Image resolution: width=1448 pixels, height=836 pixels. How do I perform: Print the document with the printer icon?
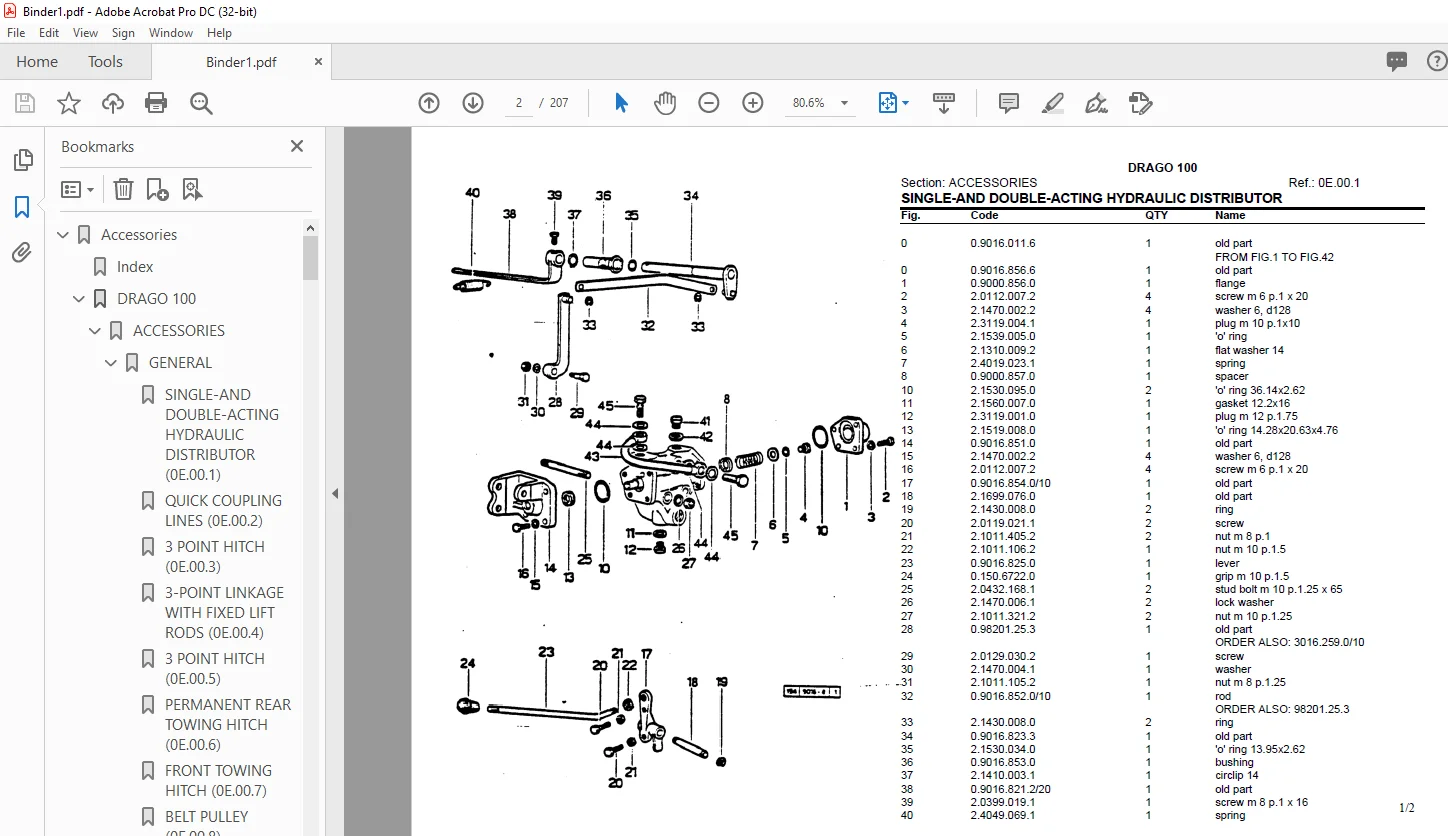(x=156, y=103)
